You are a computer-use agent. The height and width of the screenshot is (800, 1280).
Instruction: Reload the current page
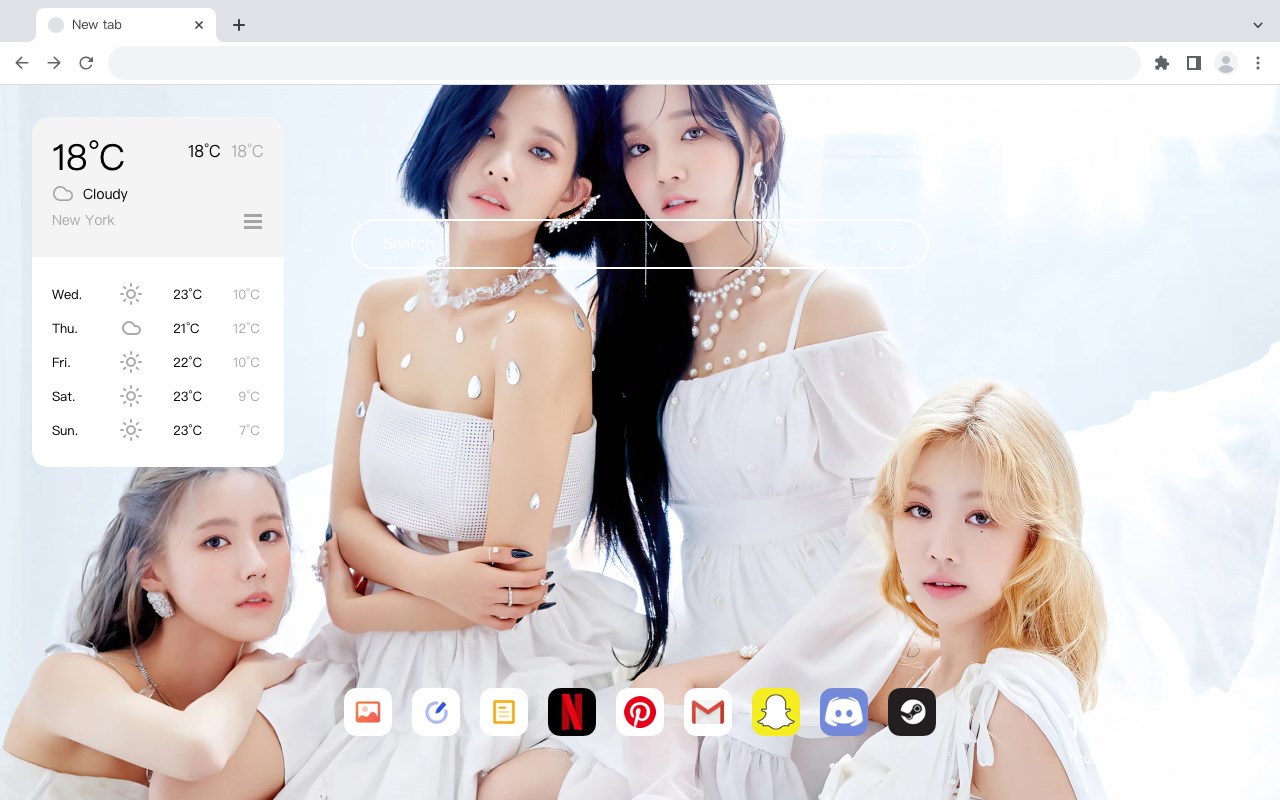(x=86, y=63)
